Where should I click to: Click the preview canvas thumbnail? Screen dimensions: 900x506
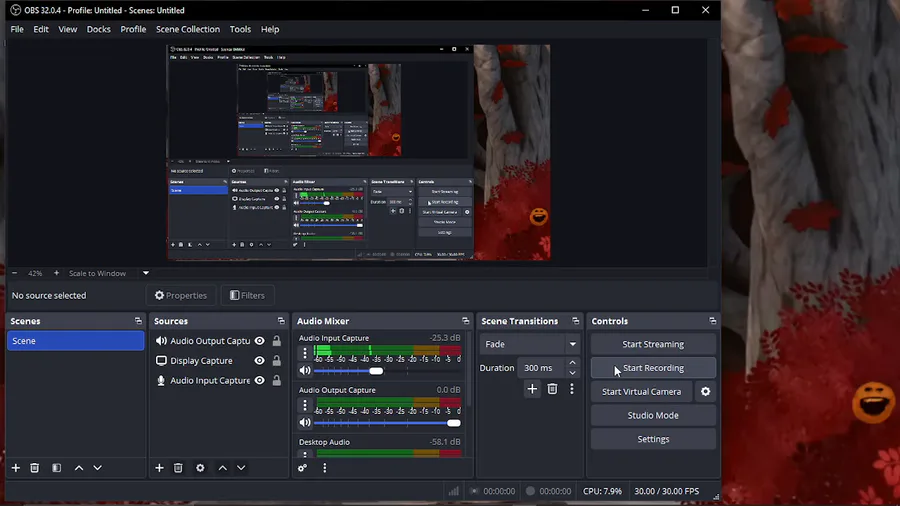coord(358,153)
